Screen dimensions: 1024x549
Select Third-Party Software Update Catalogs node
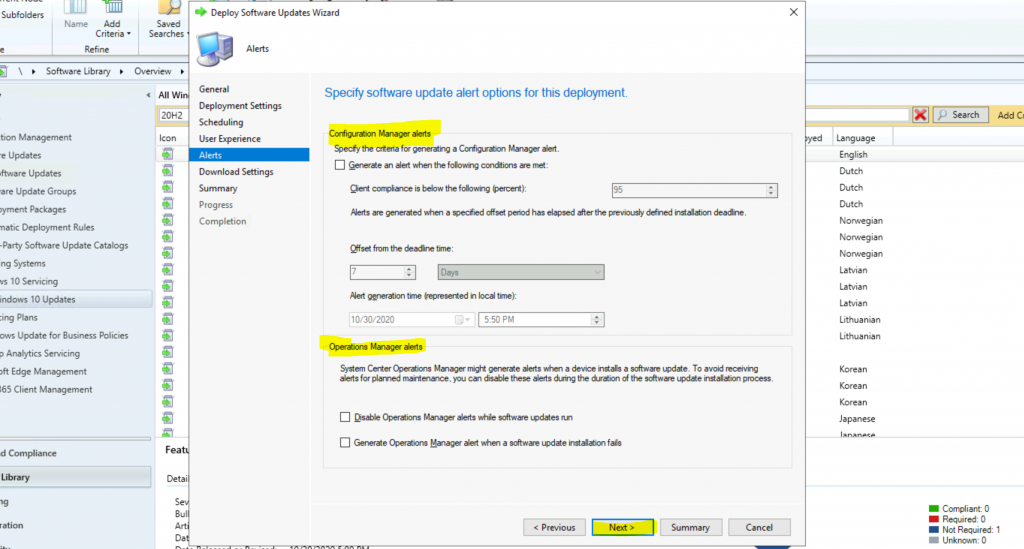[x=64, y=245]
